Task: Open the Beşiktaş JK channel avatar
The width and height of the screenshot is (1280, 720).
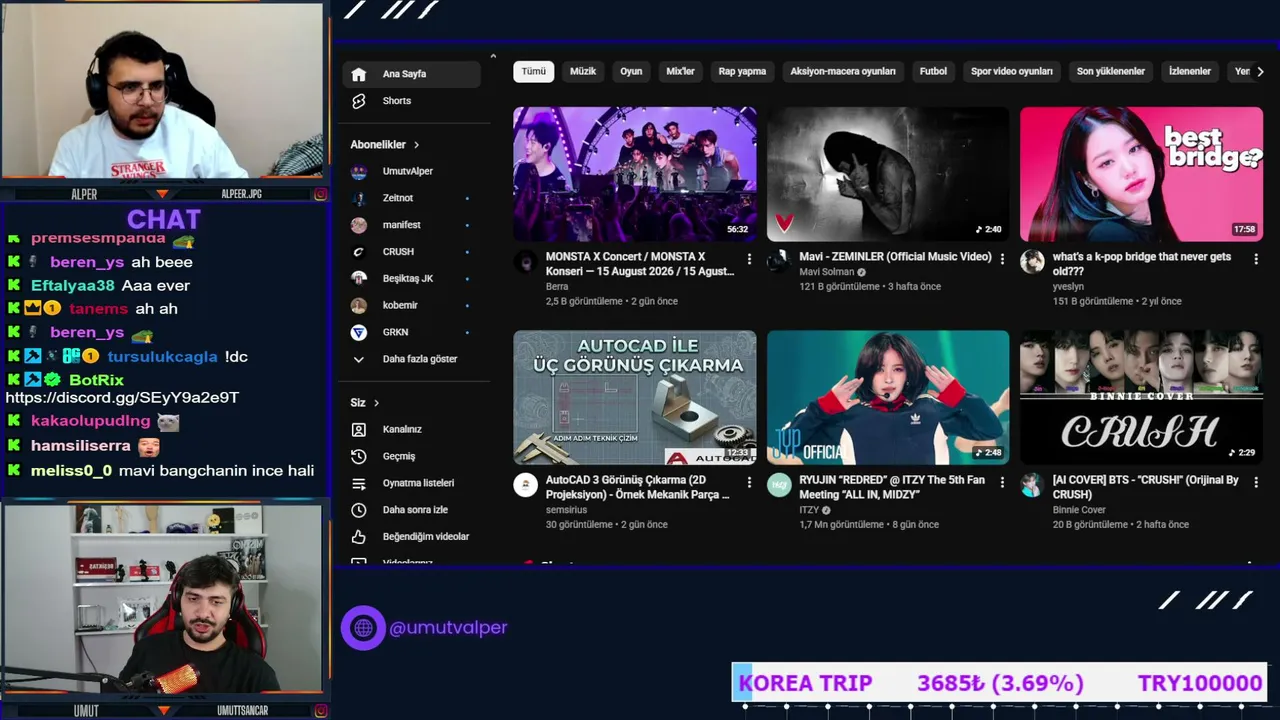Action: (359, 278)
